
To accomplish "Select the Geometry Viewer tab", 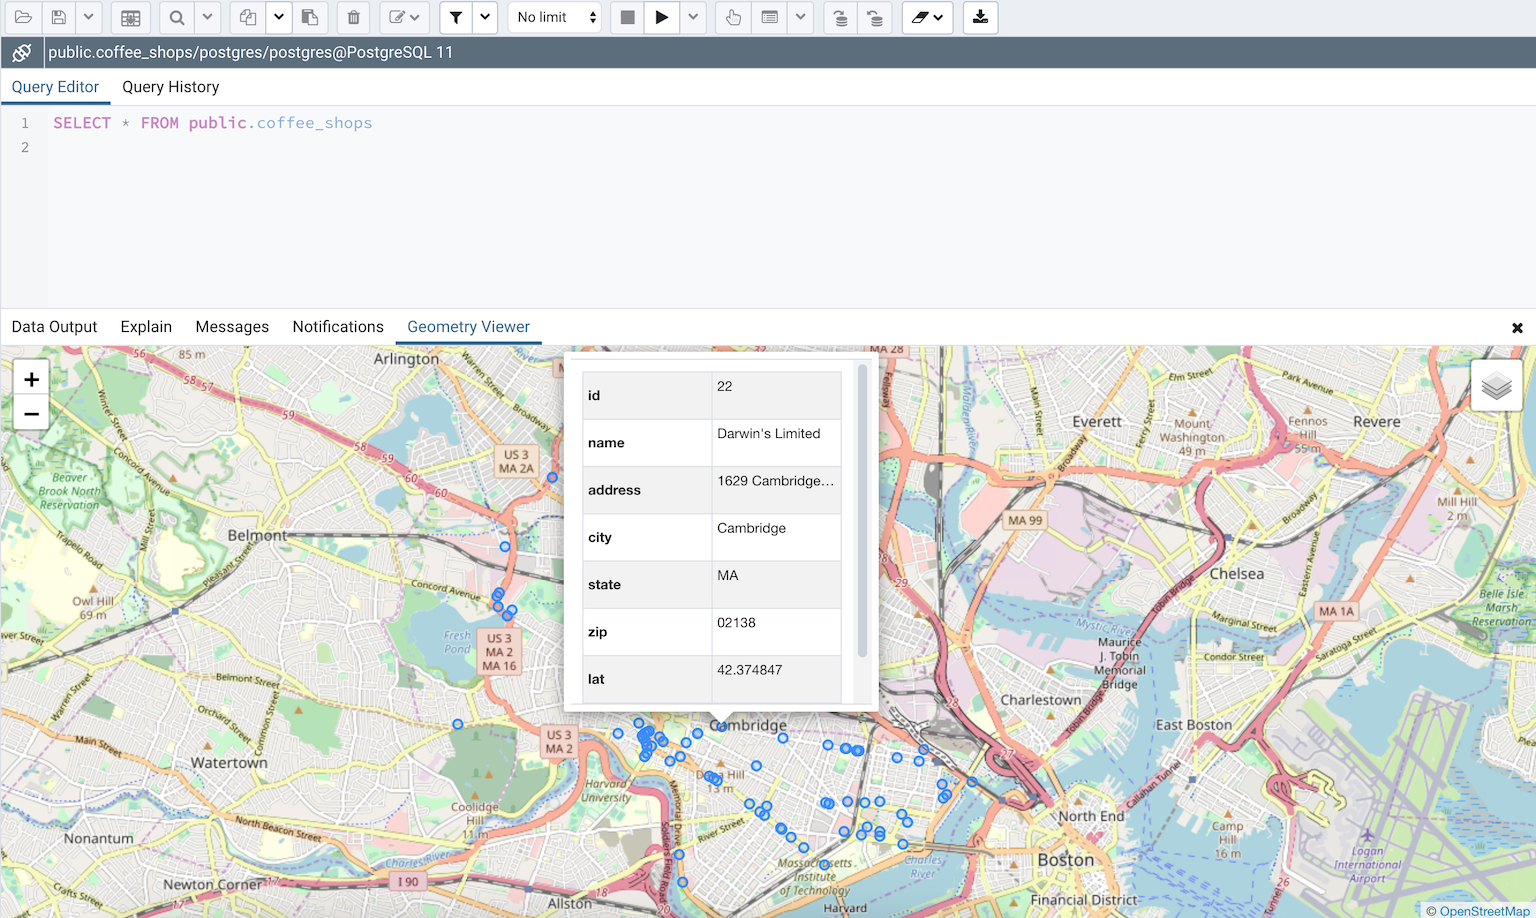I will [x=468, y=327].
